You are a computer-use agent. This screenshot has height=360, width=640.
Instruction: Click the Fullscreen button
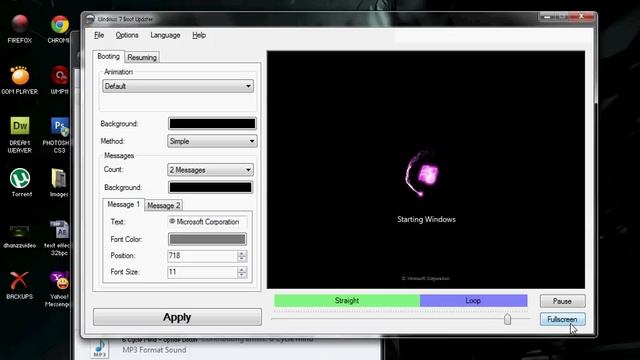(x=562, y=319)
